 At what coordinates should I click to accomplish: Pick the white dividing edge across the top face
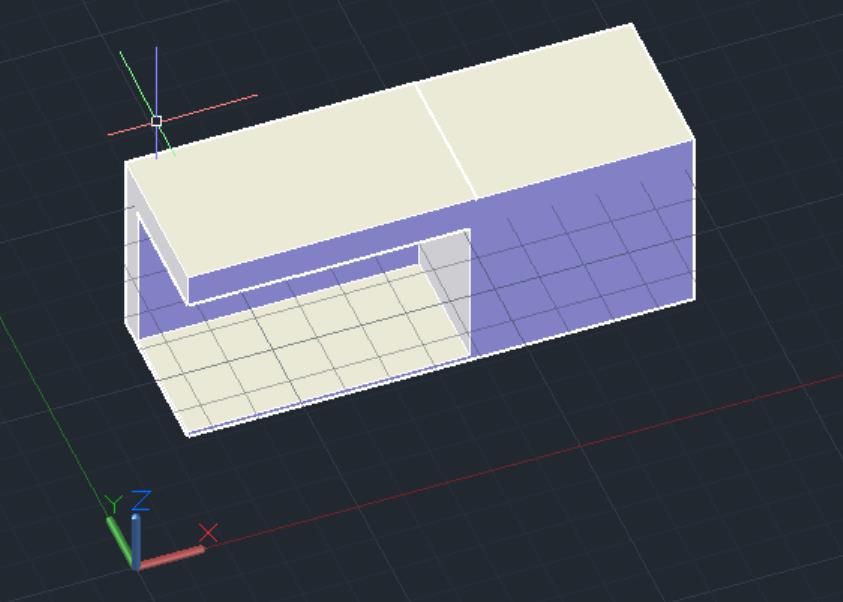(445, 140)
